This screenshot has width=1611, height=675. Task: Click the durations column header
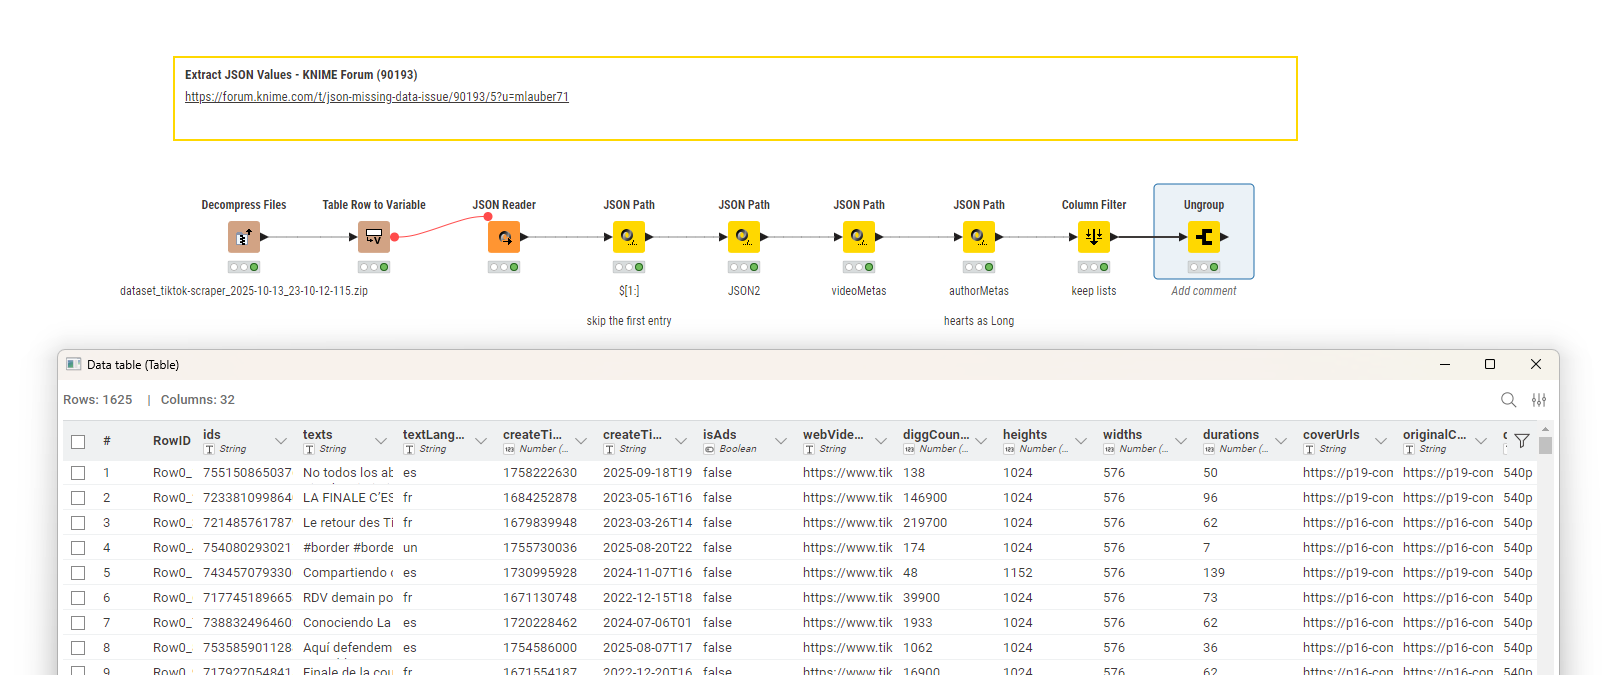[x=1230, y=435]
